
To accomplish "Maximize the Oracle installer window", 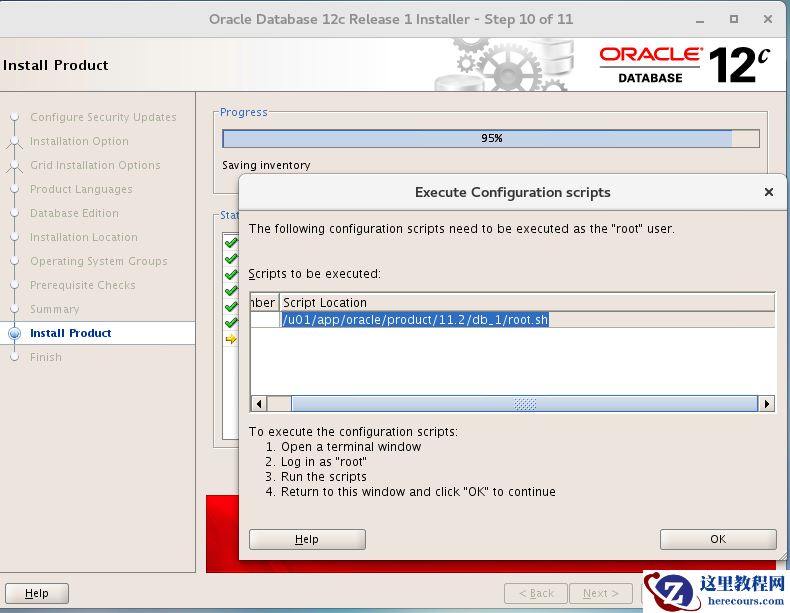I will (734, 19).
